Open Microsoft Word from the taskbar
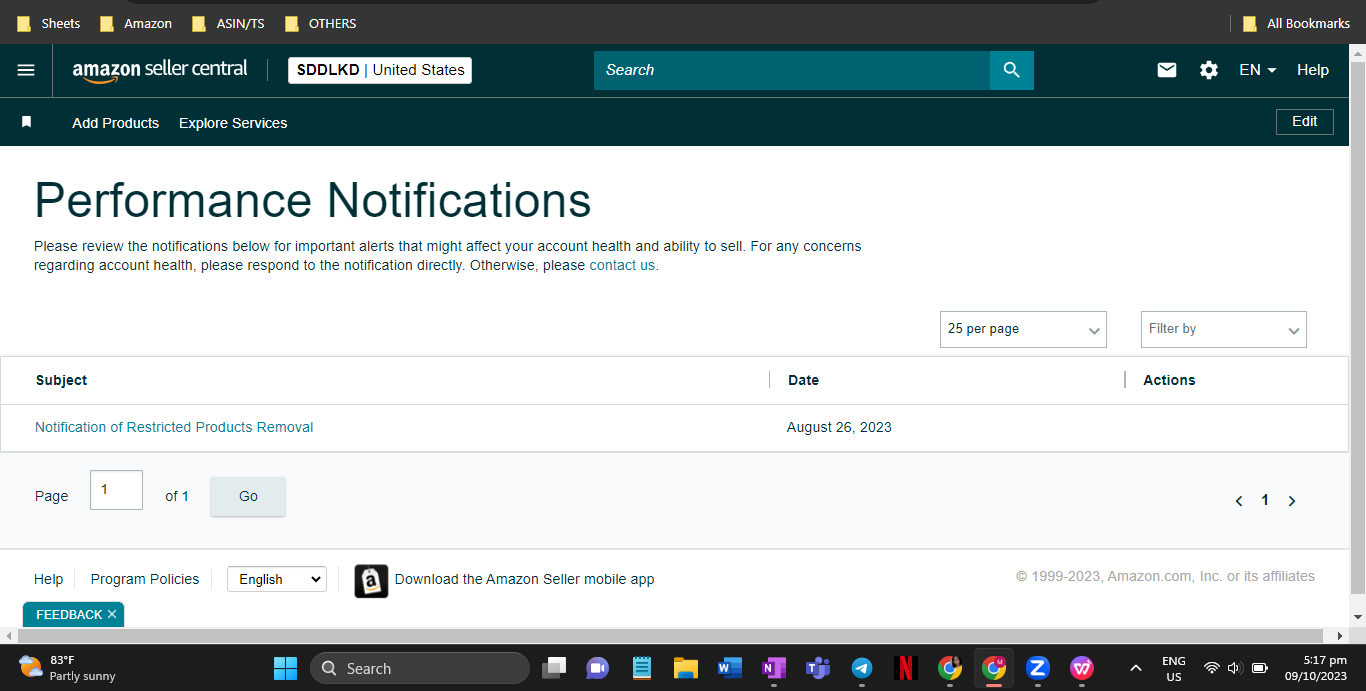 [x=729, y=668]
